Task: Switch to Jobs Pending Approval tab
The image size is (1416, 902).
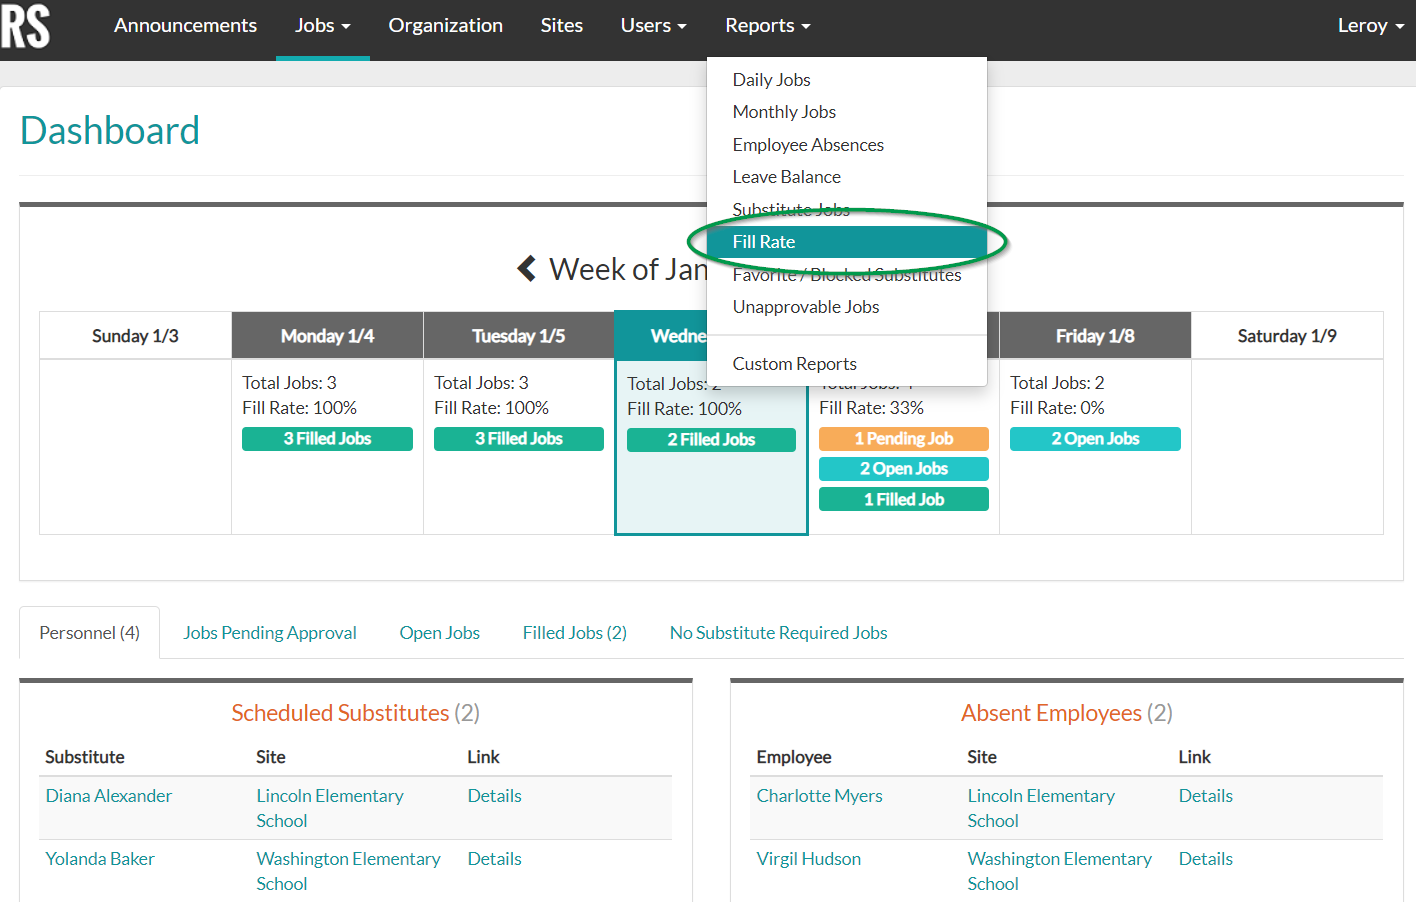Action: pos(270,633)
